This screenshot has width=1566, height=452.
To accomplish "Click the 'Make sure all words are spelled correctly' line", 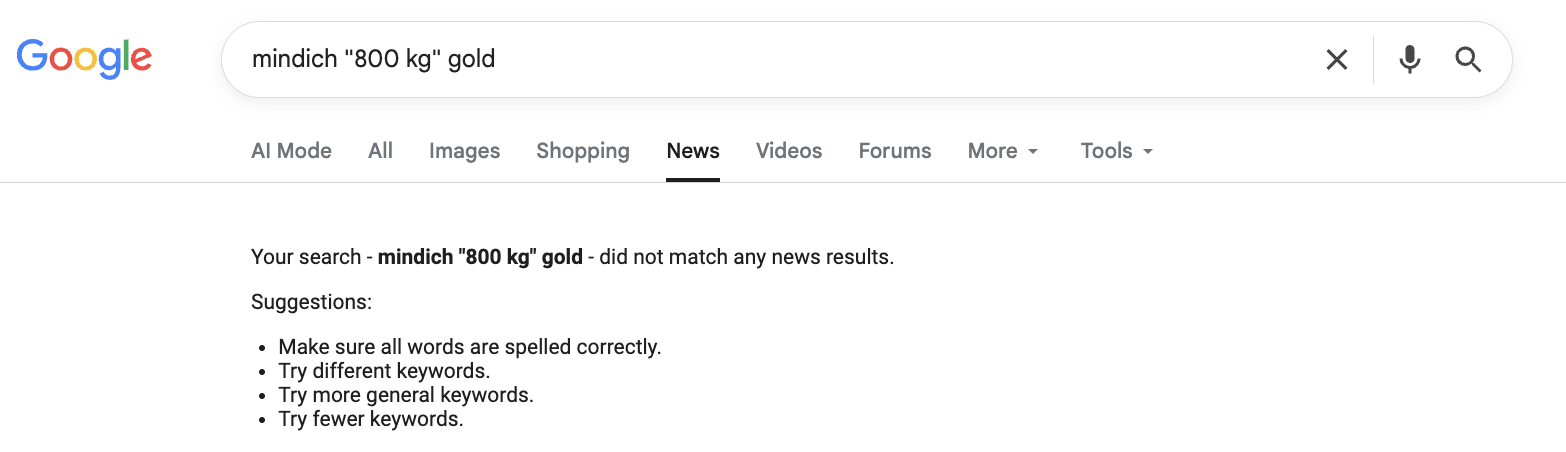I will click(x=470, y=347).
